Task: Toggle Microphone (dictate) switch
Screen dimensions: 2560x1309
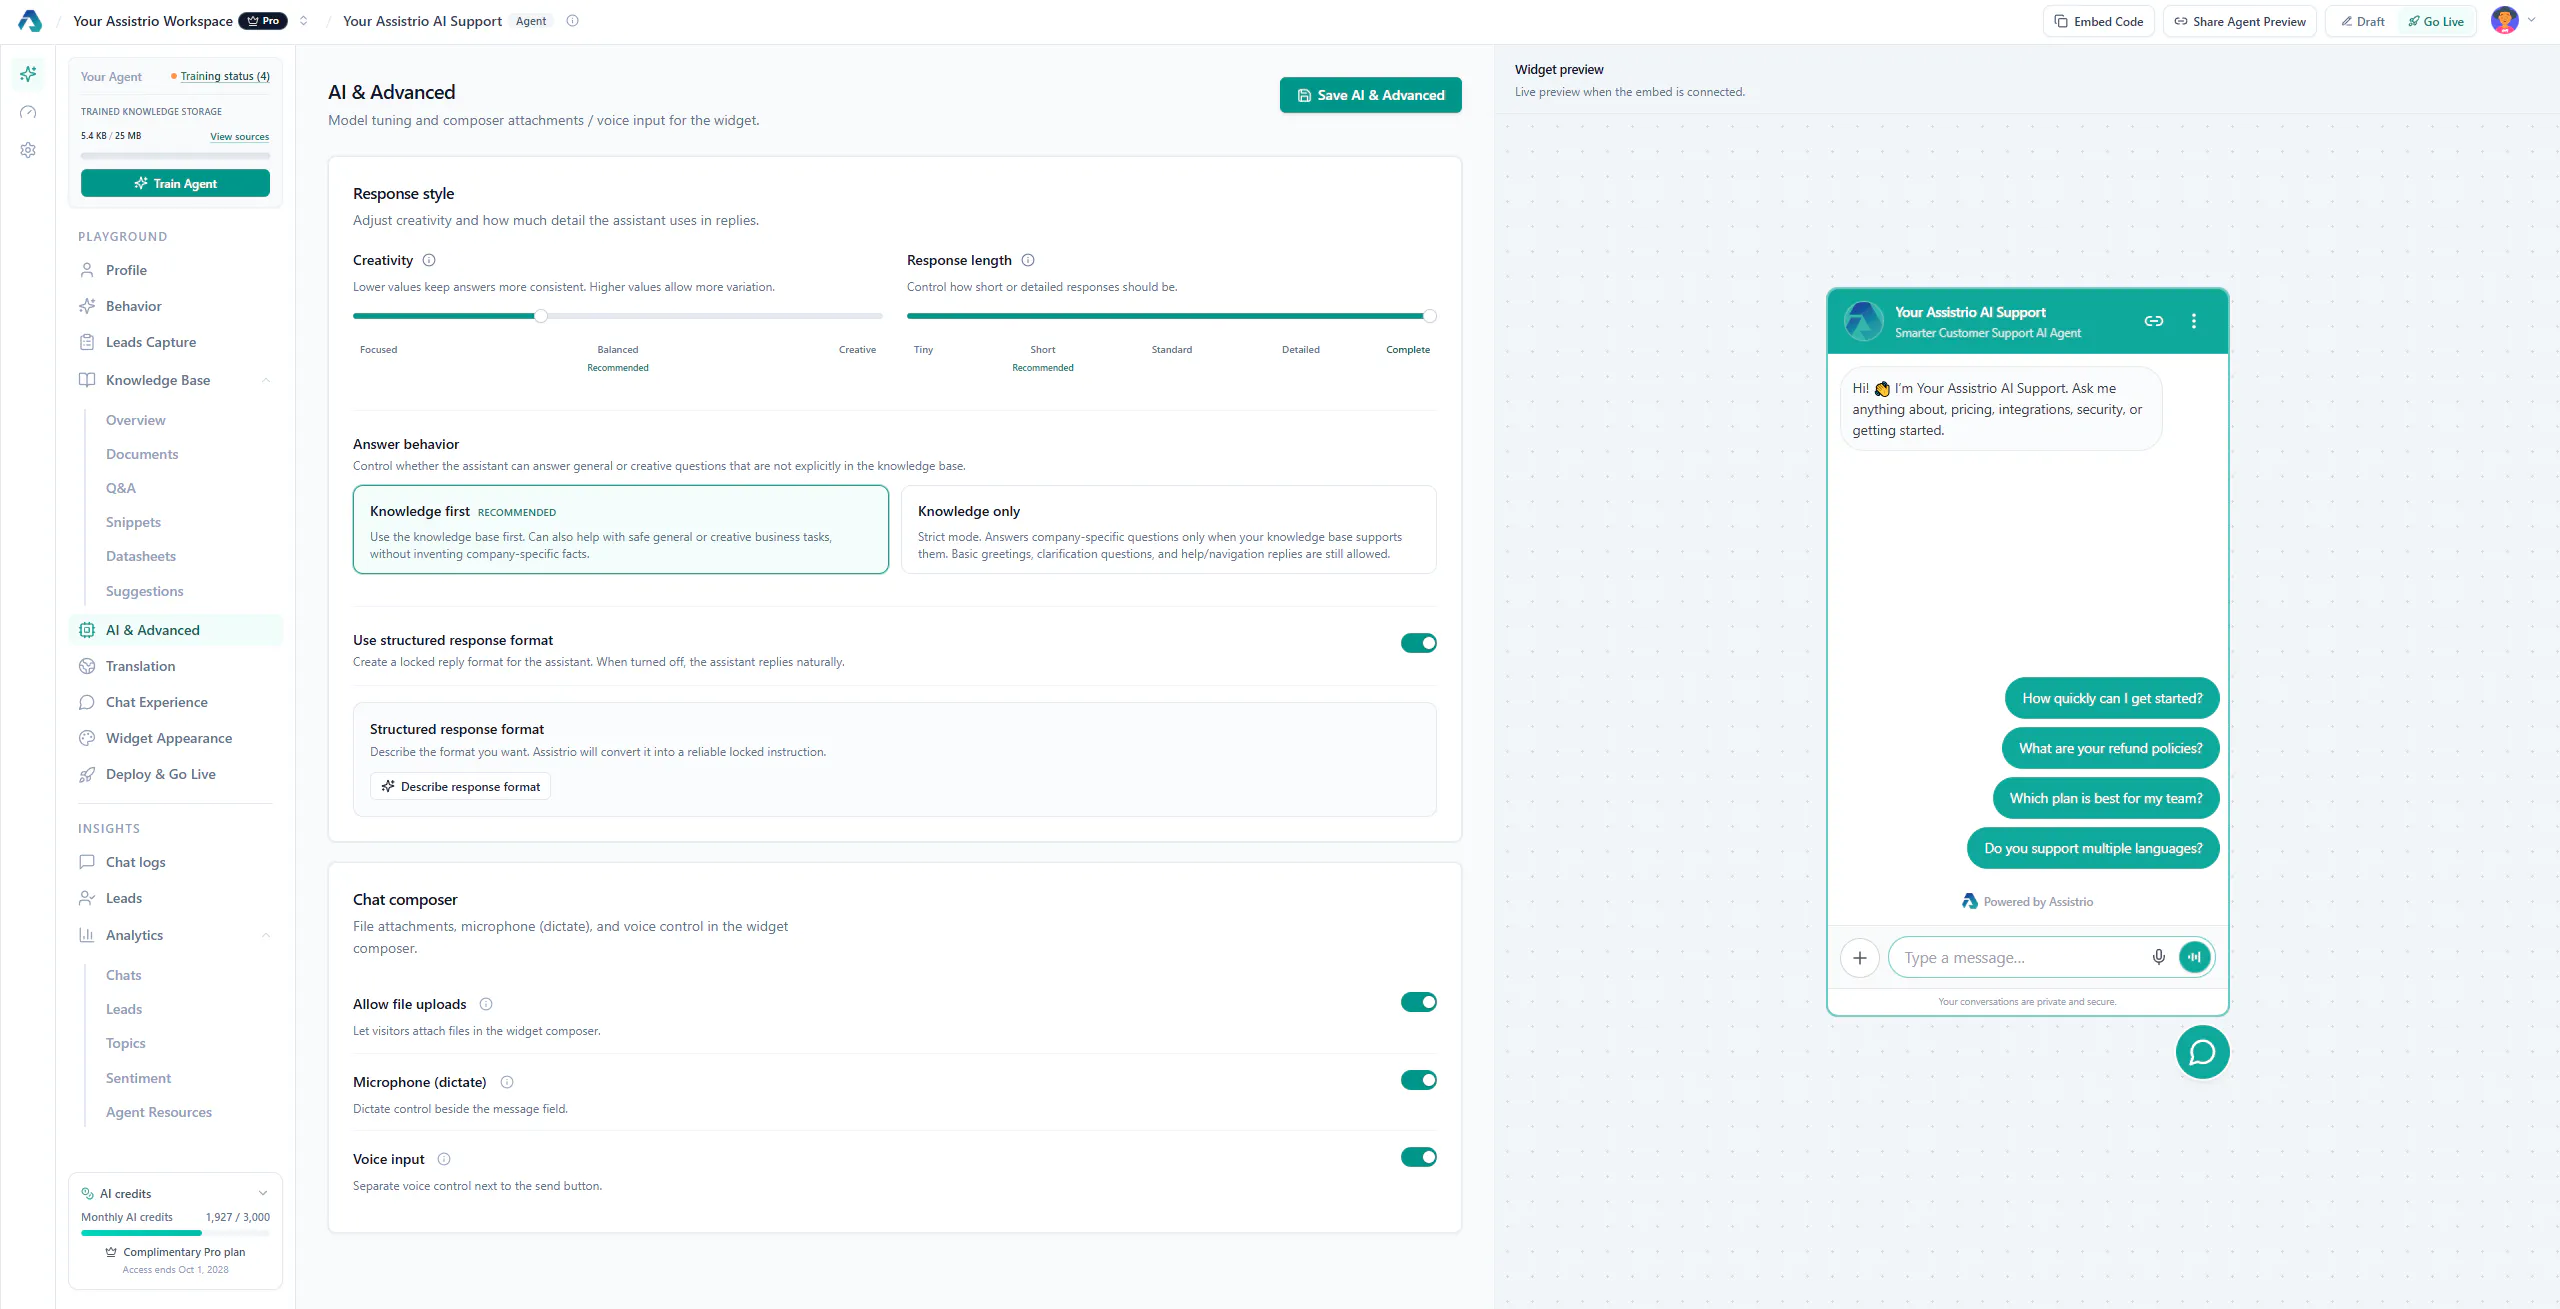Action: coord(1418,1080)
